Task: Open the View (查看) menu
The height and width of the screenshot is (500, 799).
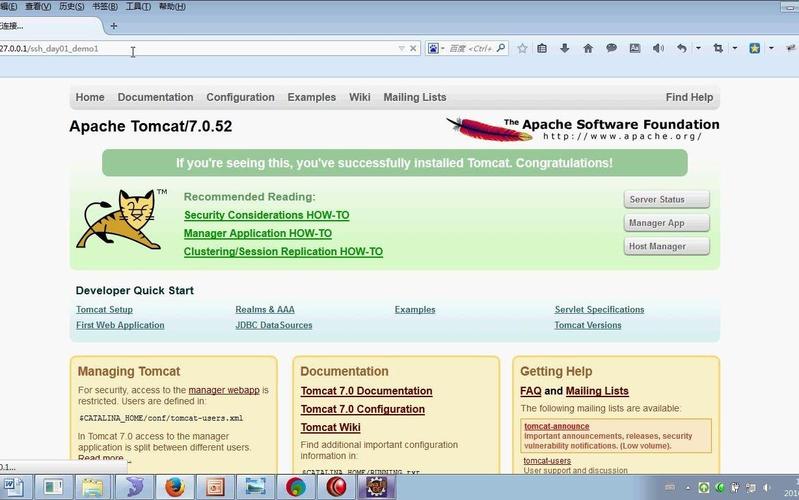Action: coord(38,7)
